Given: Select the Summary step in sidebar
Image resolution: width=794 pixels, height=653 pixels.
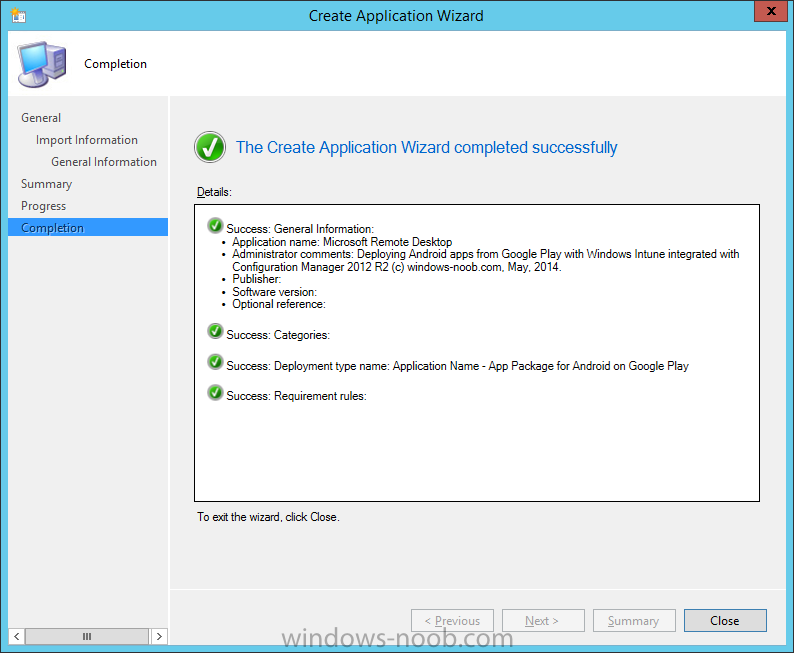Looking at the screenshot, I should 46,184.
